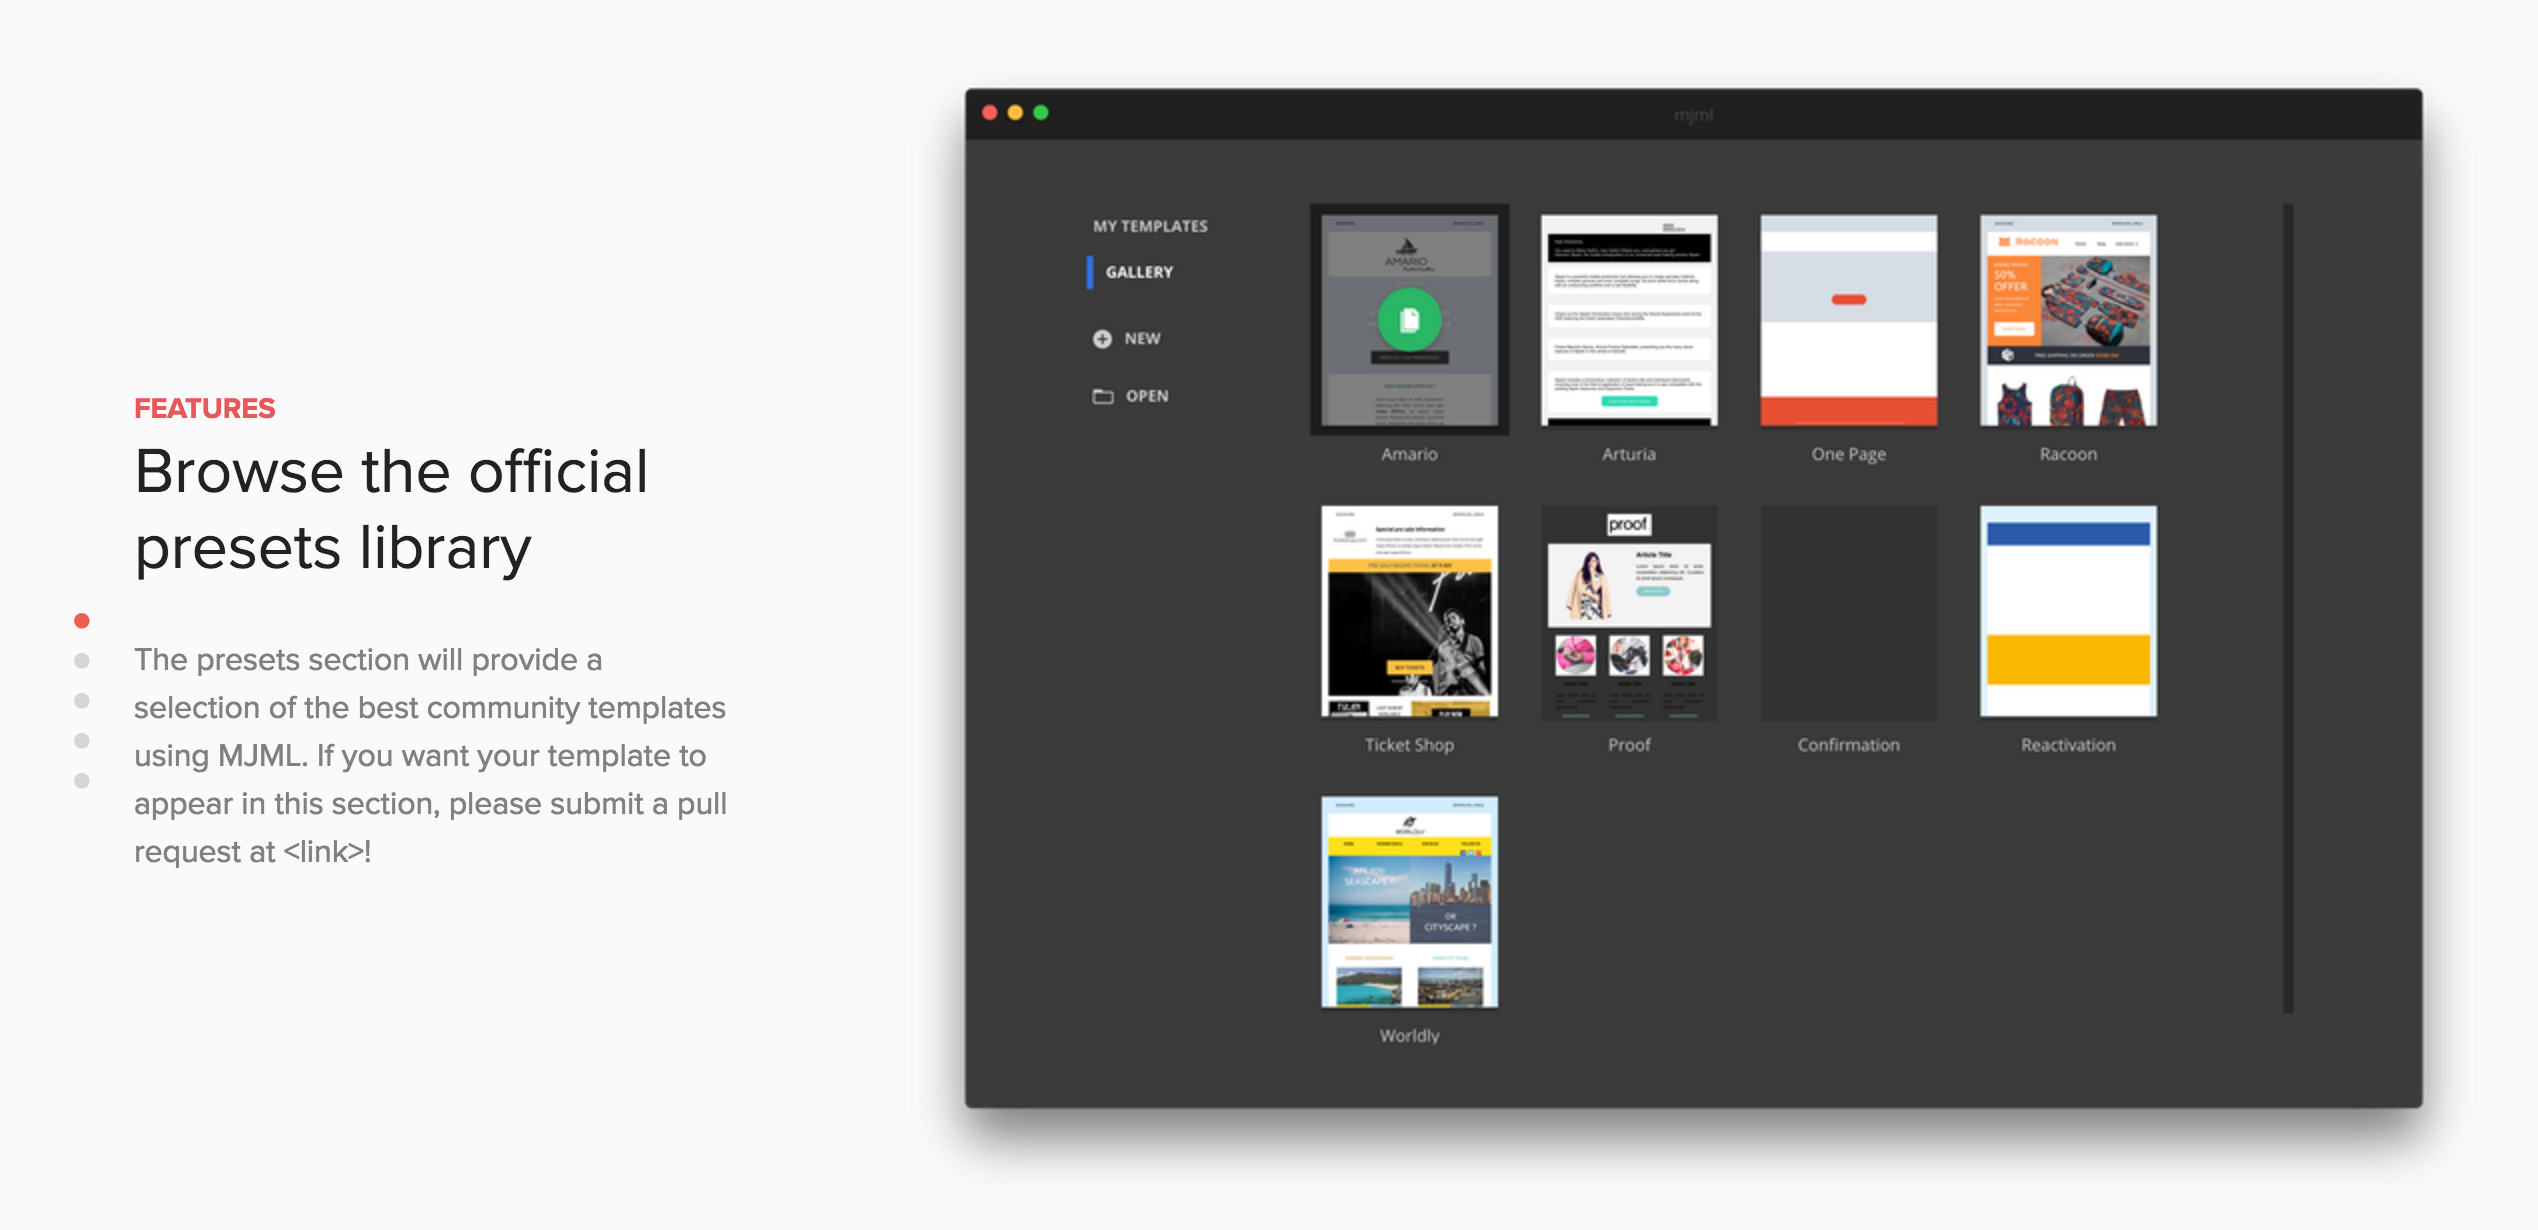Viewport: 2538px width, 1230px height.
Task: Select the Worldly template
Action: [x=1409, y=903]
